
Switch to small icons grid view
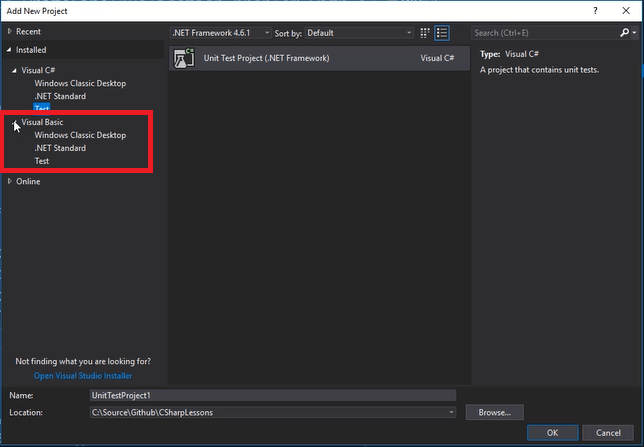click(425, 33)
